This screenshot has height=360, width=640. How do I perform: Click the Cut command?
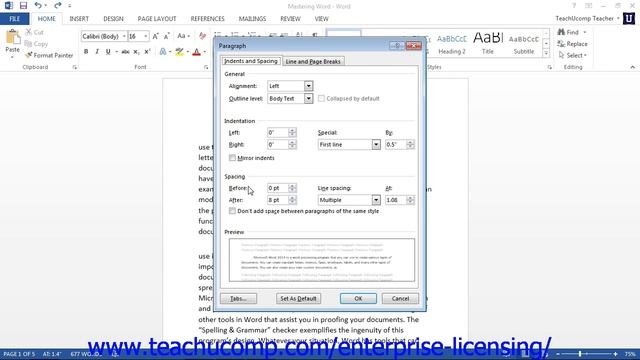pyautogui.click(x=34, y=32)
